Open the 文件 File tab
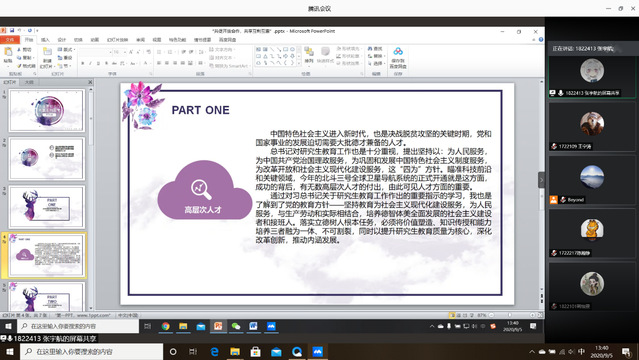The width and height of the screenshot is (639, 360). point(10,40)
